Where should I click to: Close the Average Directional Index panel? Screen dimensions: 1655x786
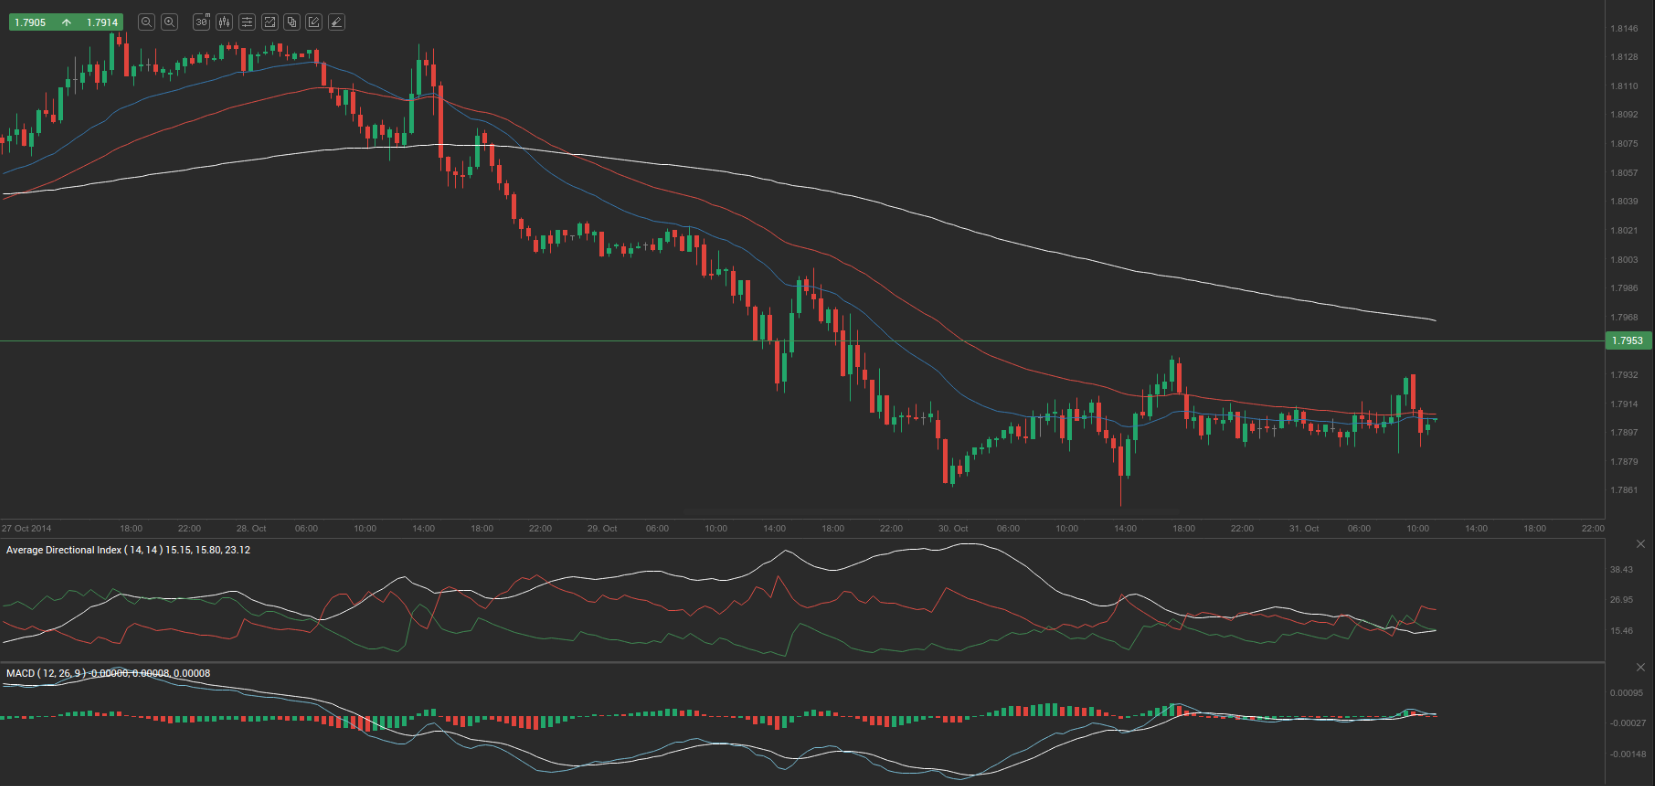click(x=1640, y=544)
